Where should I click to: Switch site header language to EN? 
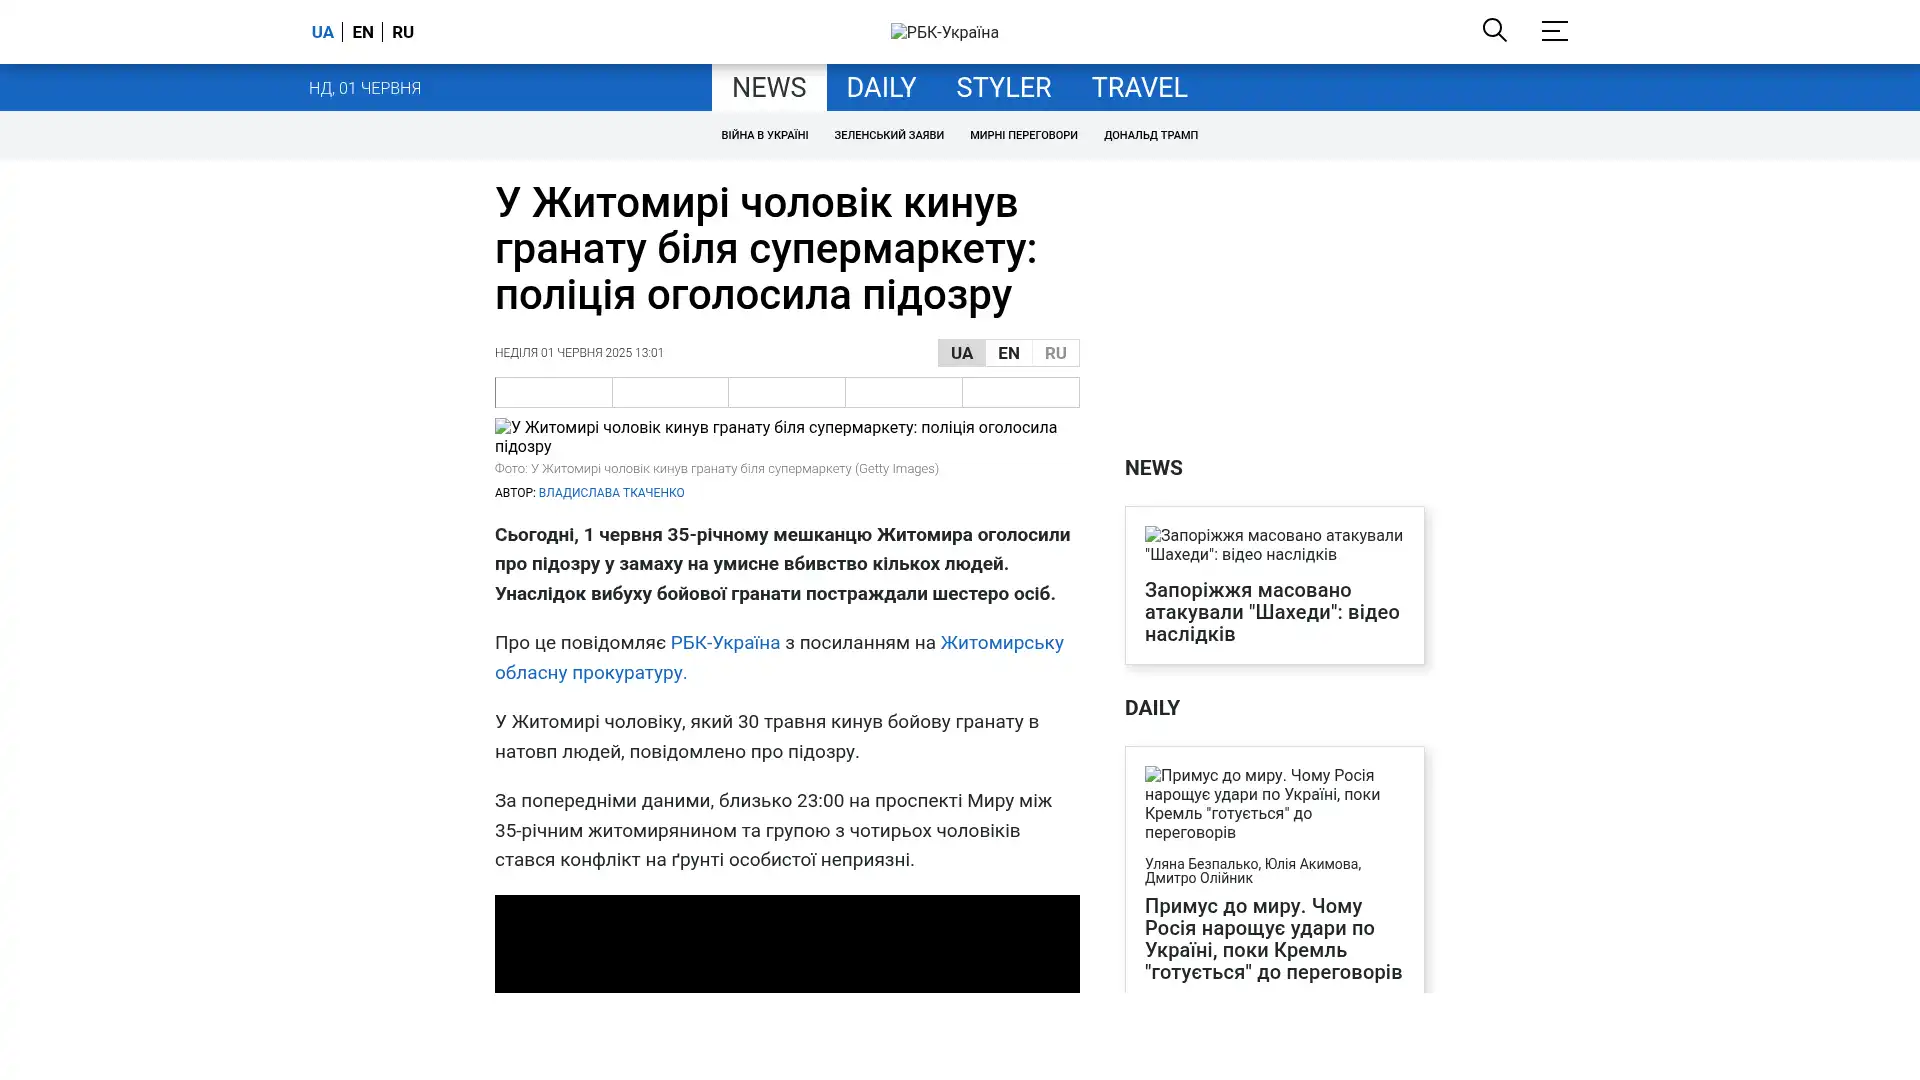(x=363, y=32)
